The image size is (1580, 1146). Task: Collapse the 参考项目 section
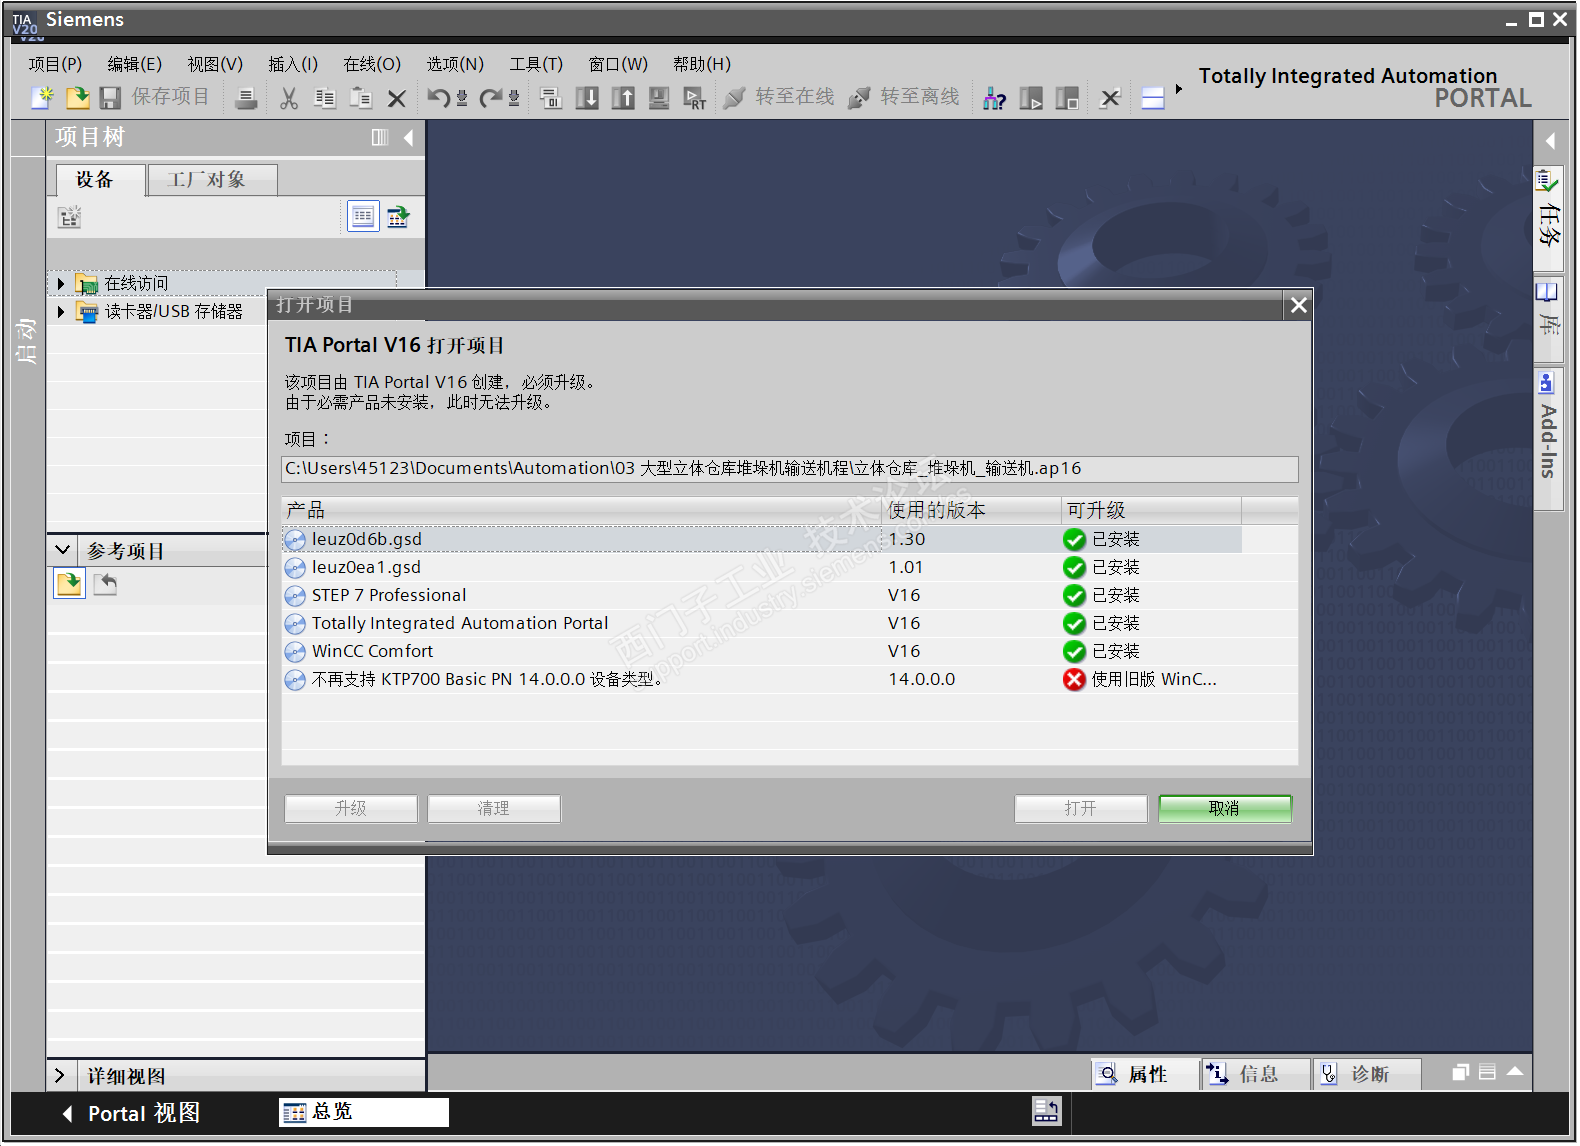62,550
